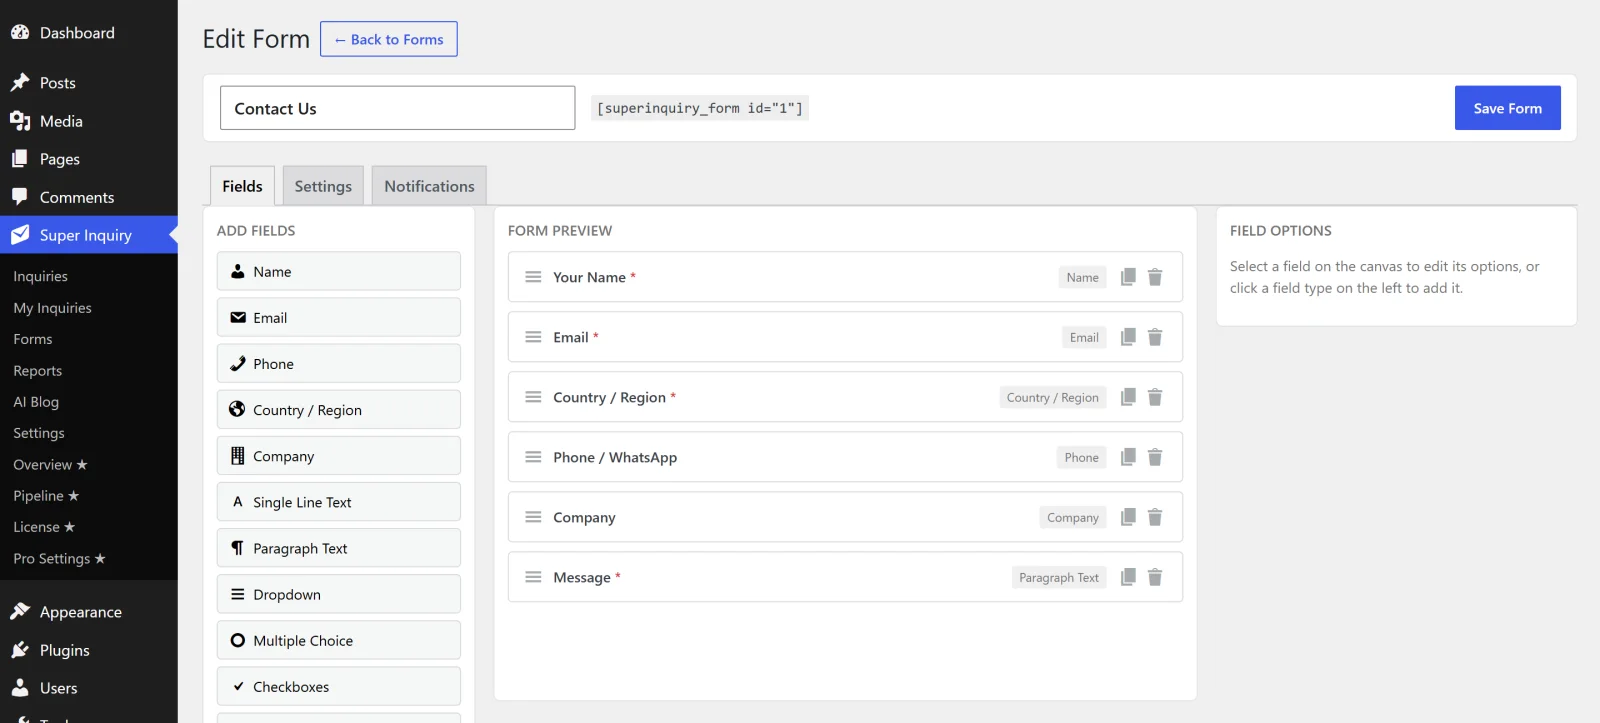Select the Phone / WhatsApp field label
This screenshot has width=1600, height=723.
(x=615, y=457)
